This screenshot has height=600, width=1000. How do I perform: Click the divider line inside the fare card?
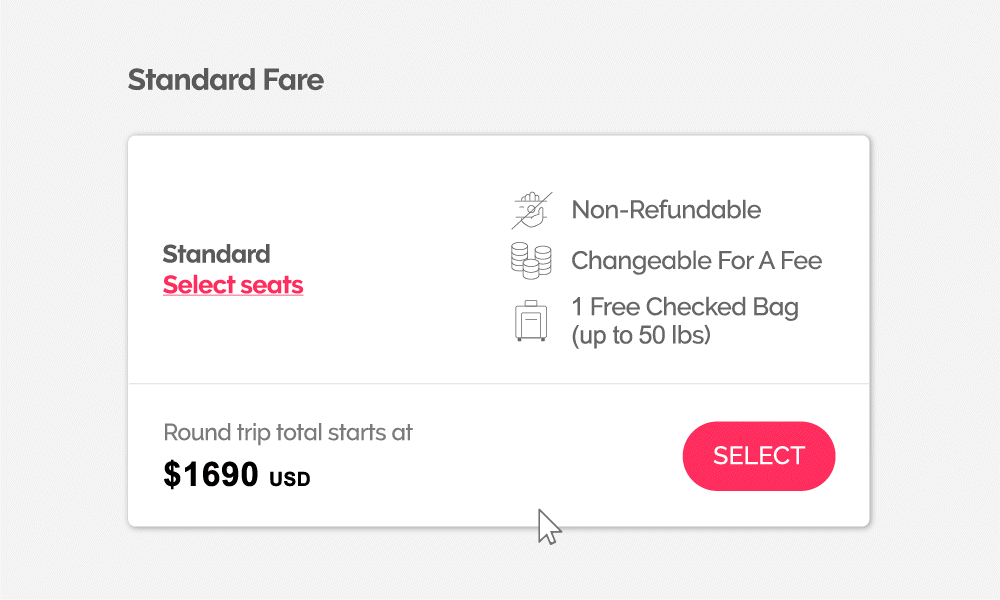[x=499, y=383]
